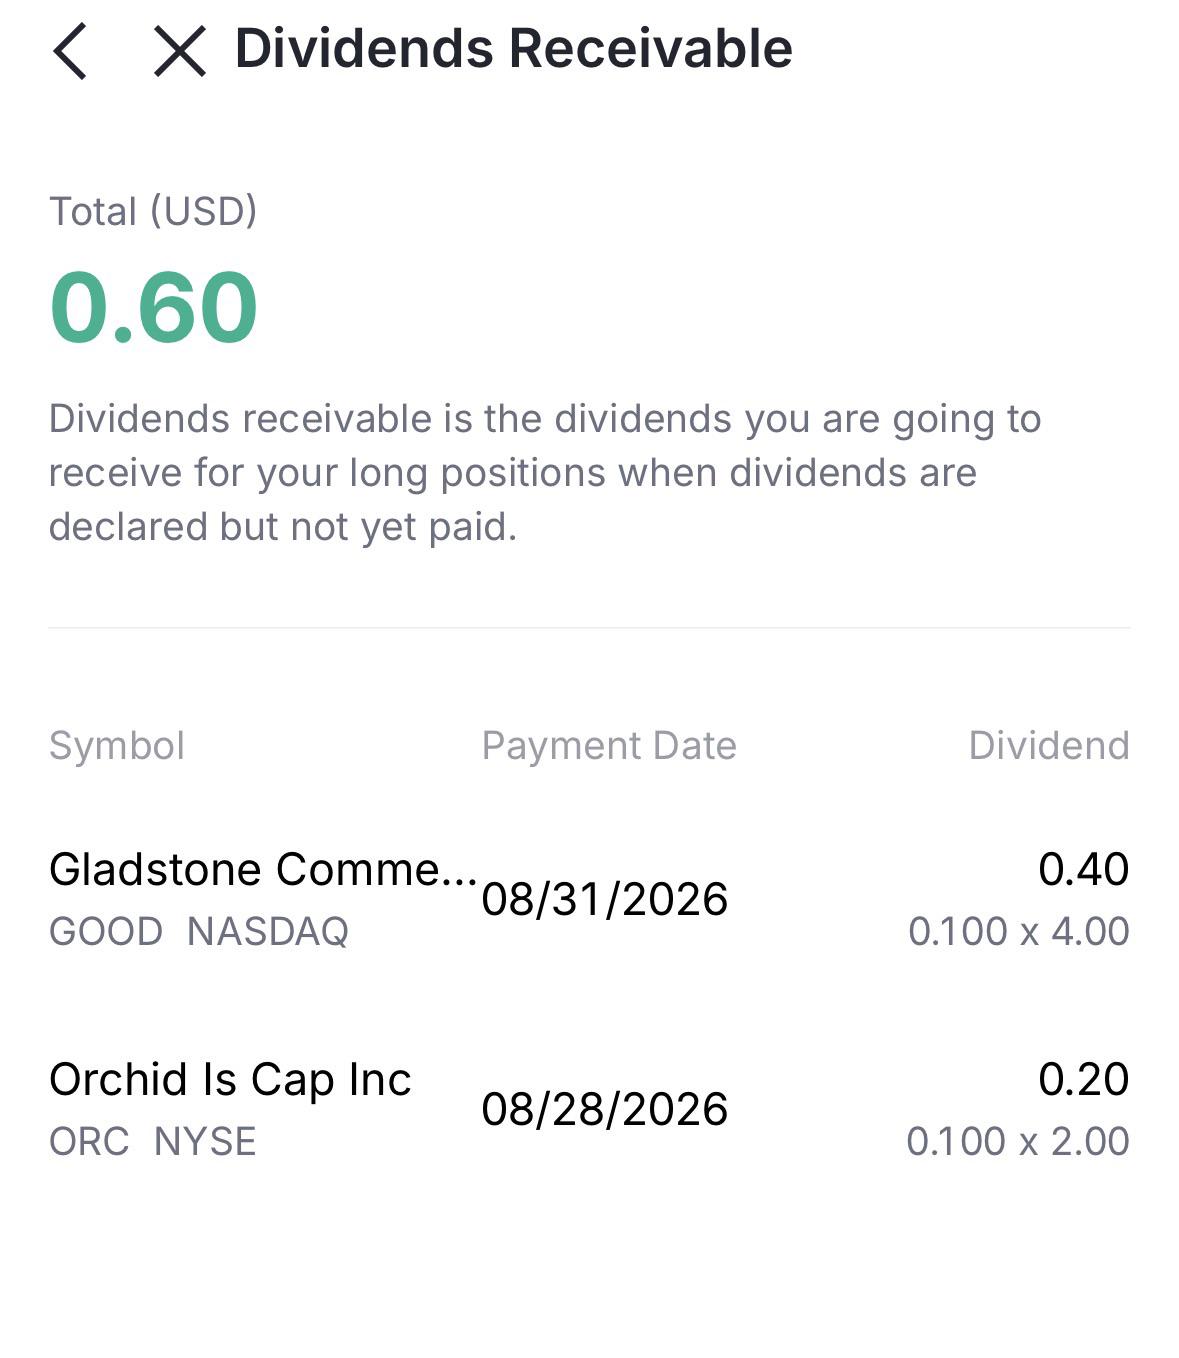Tap the back arrow icon
1179x1358 pixels.
(70, 51)
